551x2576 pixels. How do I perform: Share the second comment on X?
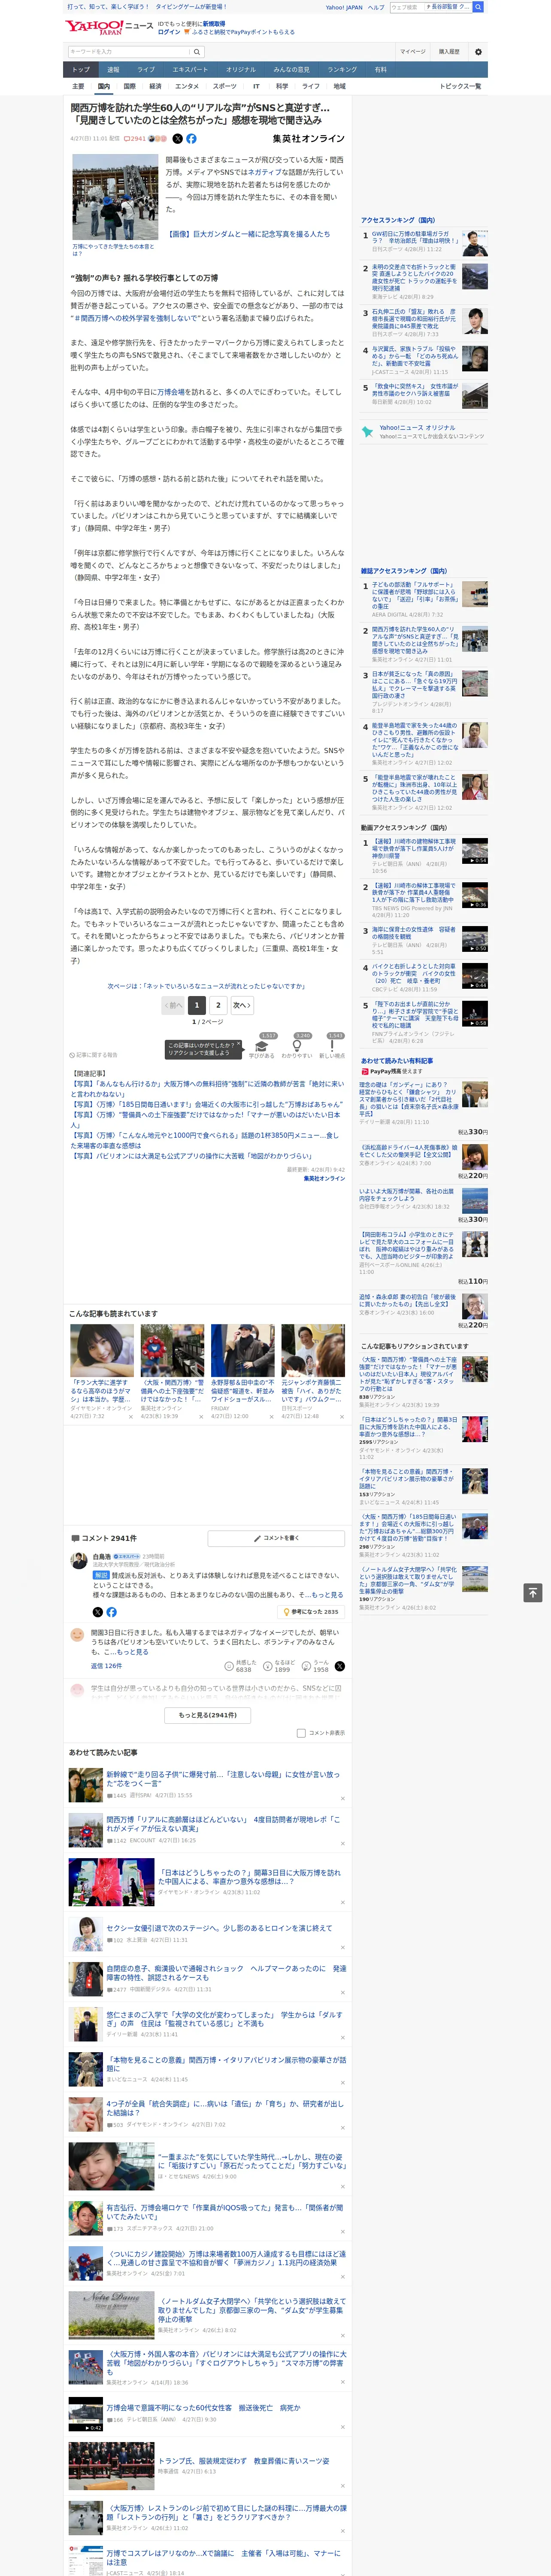pyautogui.click(x=340, y=1666)
